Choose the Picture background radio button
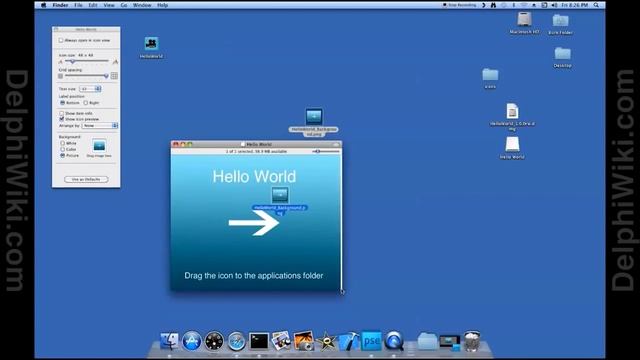 coord(62,156)
